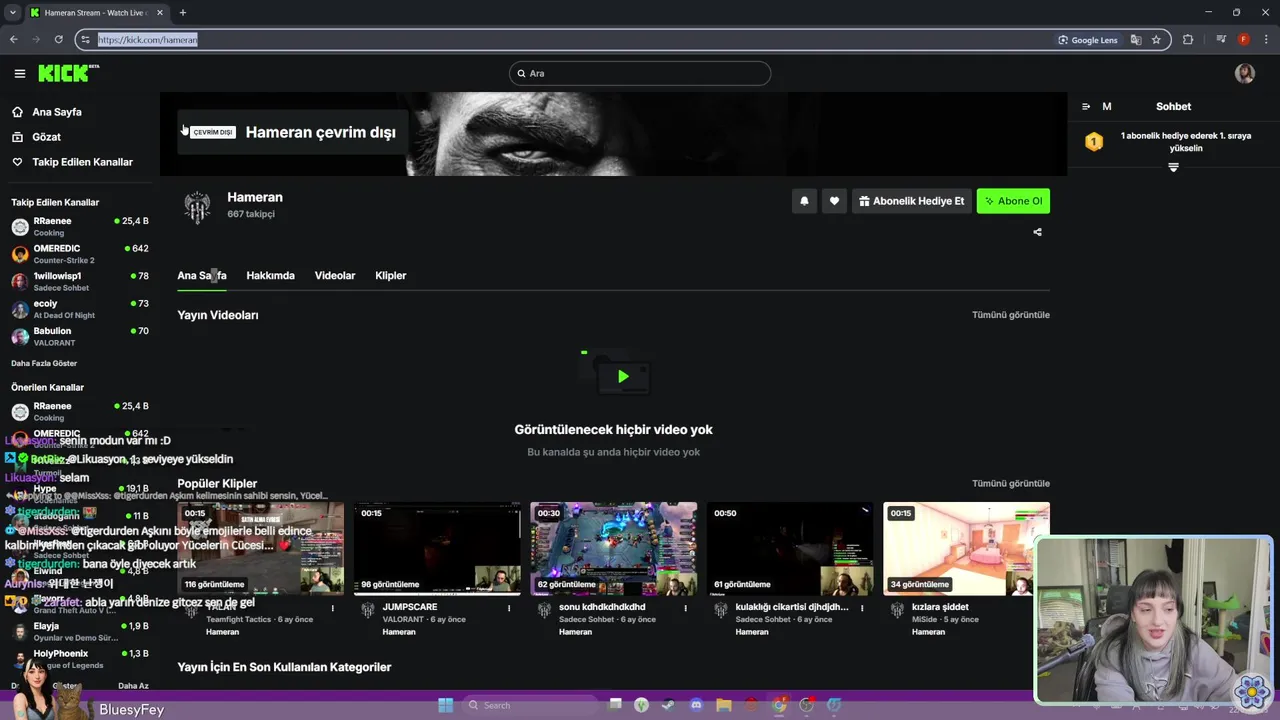The height and width of the screenshot is (720, 1280).
Task: Toggle the notification bell for Hameran
Action: click(x=804, y=201)
